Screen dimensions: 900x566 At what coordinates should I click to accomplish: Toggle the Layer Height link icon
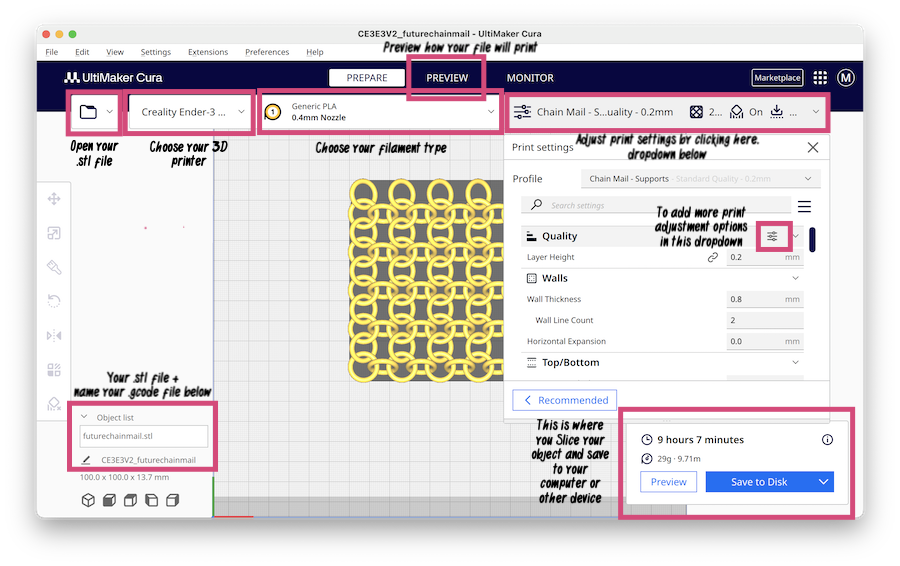click(713, 257)
